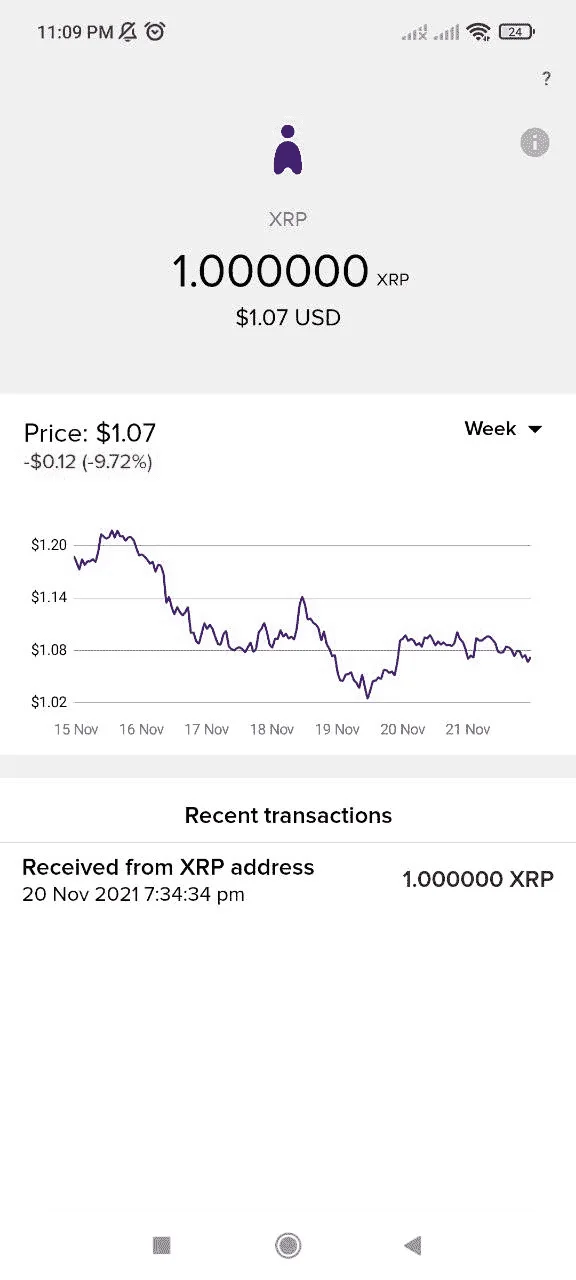Tap the $1.07 USD balance value
Viewport: 576px width, 1280px height.
click(x=288, y=318)
